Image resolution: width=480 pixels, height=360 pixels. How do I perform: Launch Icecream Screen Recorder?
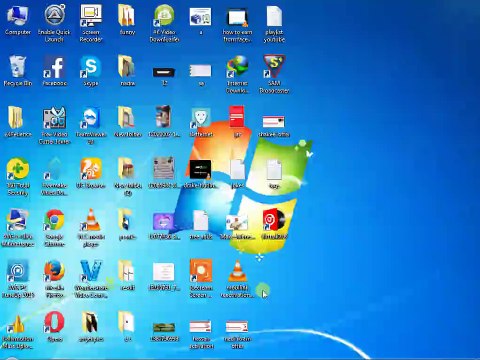[201, 279]
